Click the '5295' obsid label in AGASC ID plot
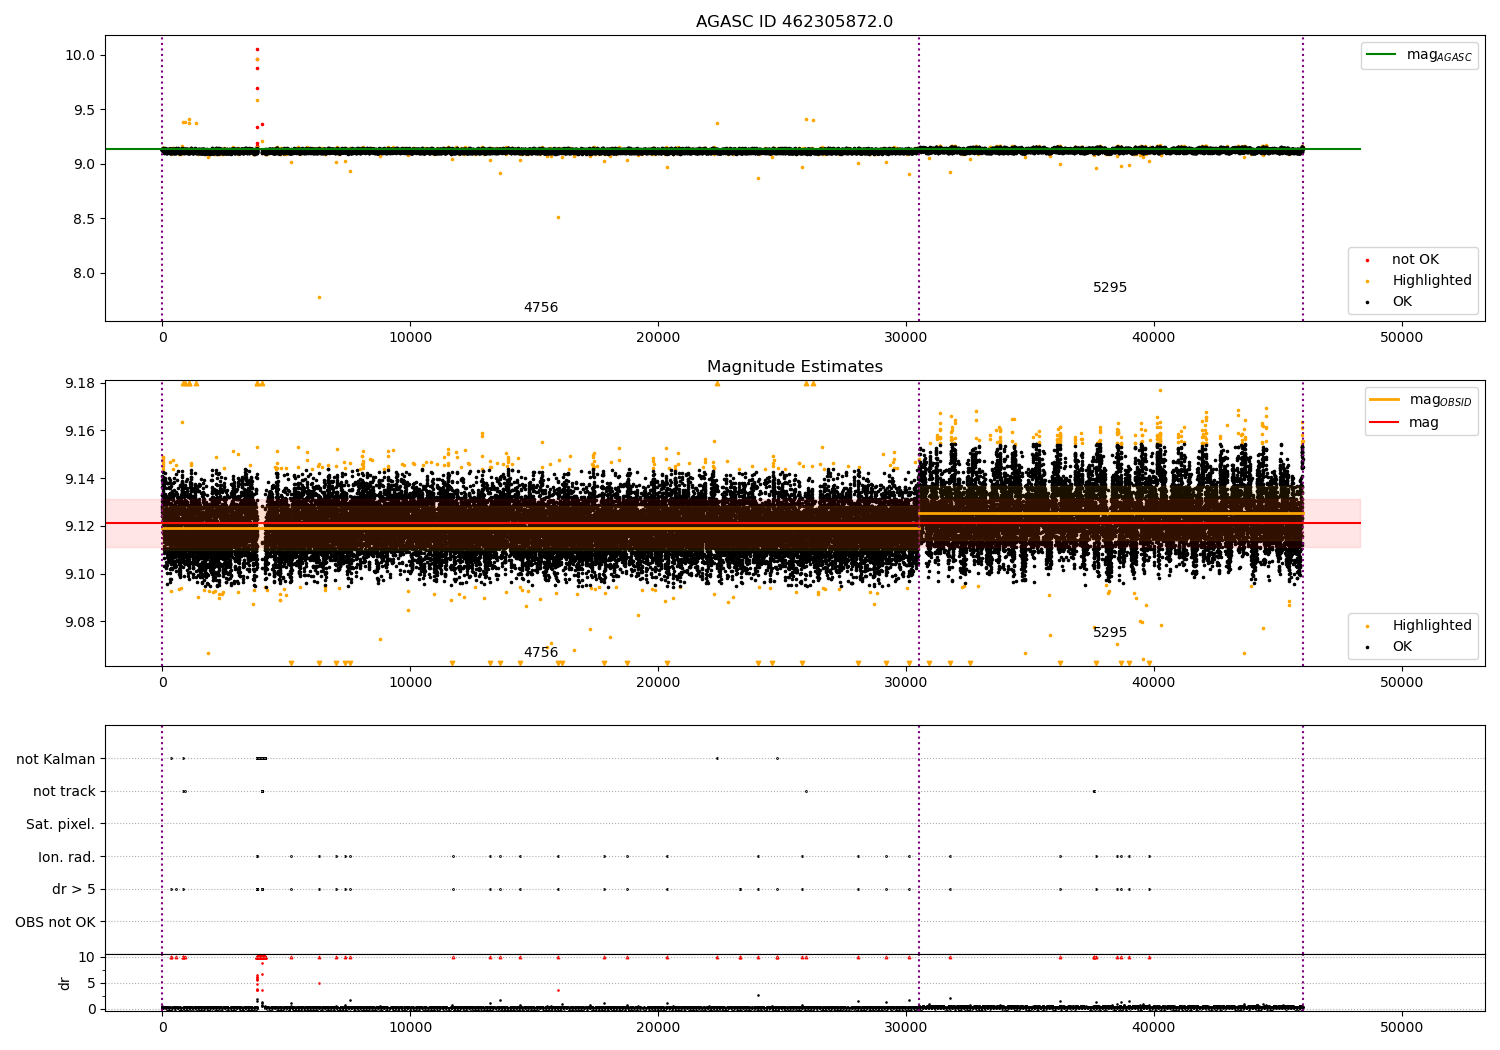 click(x=1110, y=288)
